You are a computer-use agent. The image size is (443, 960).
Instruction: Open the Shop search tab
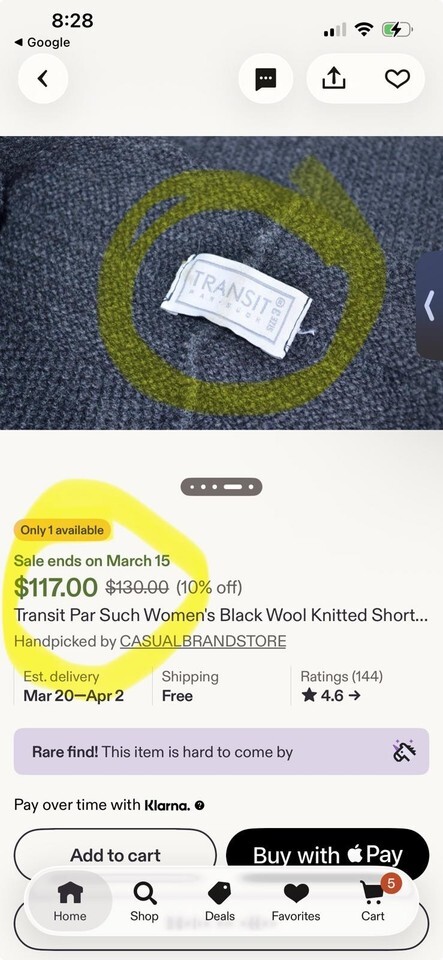pyautogui.click(x=144, y=902)
